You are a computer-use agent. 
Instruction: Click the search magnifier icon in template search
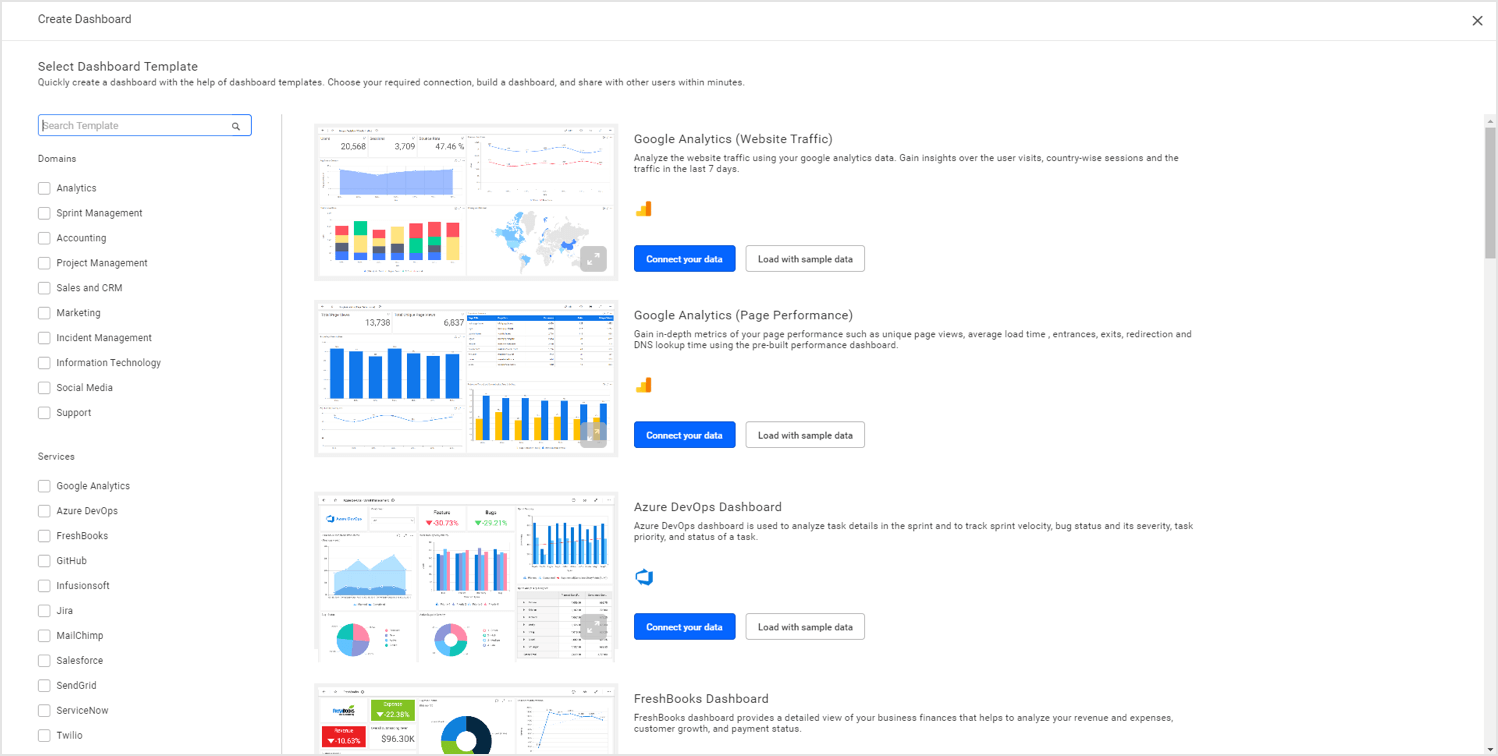click(x=236, y=126)
